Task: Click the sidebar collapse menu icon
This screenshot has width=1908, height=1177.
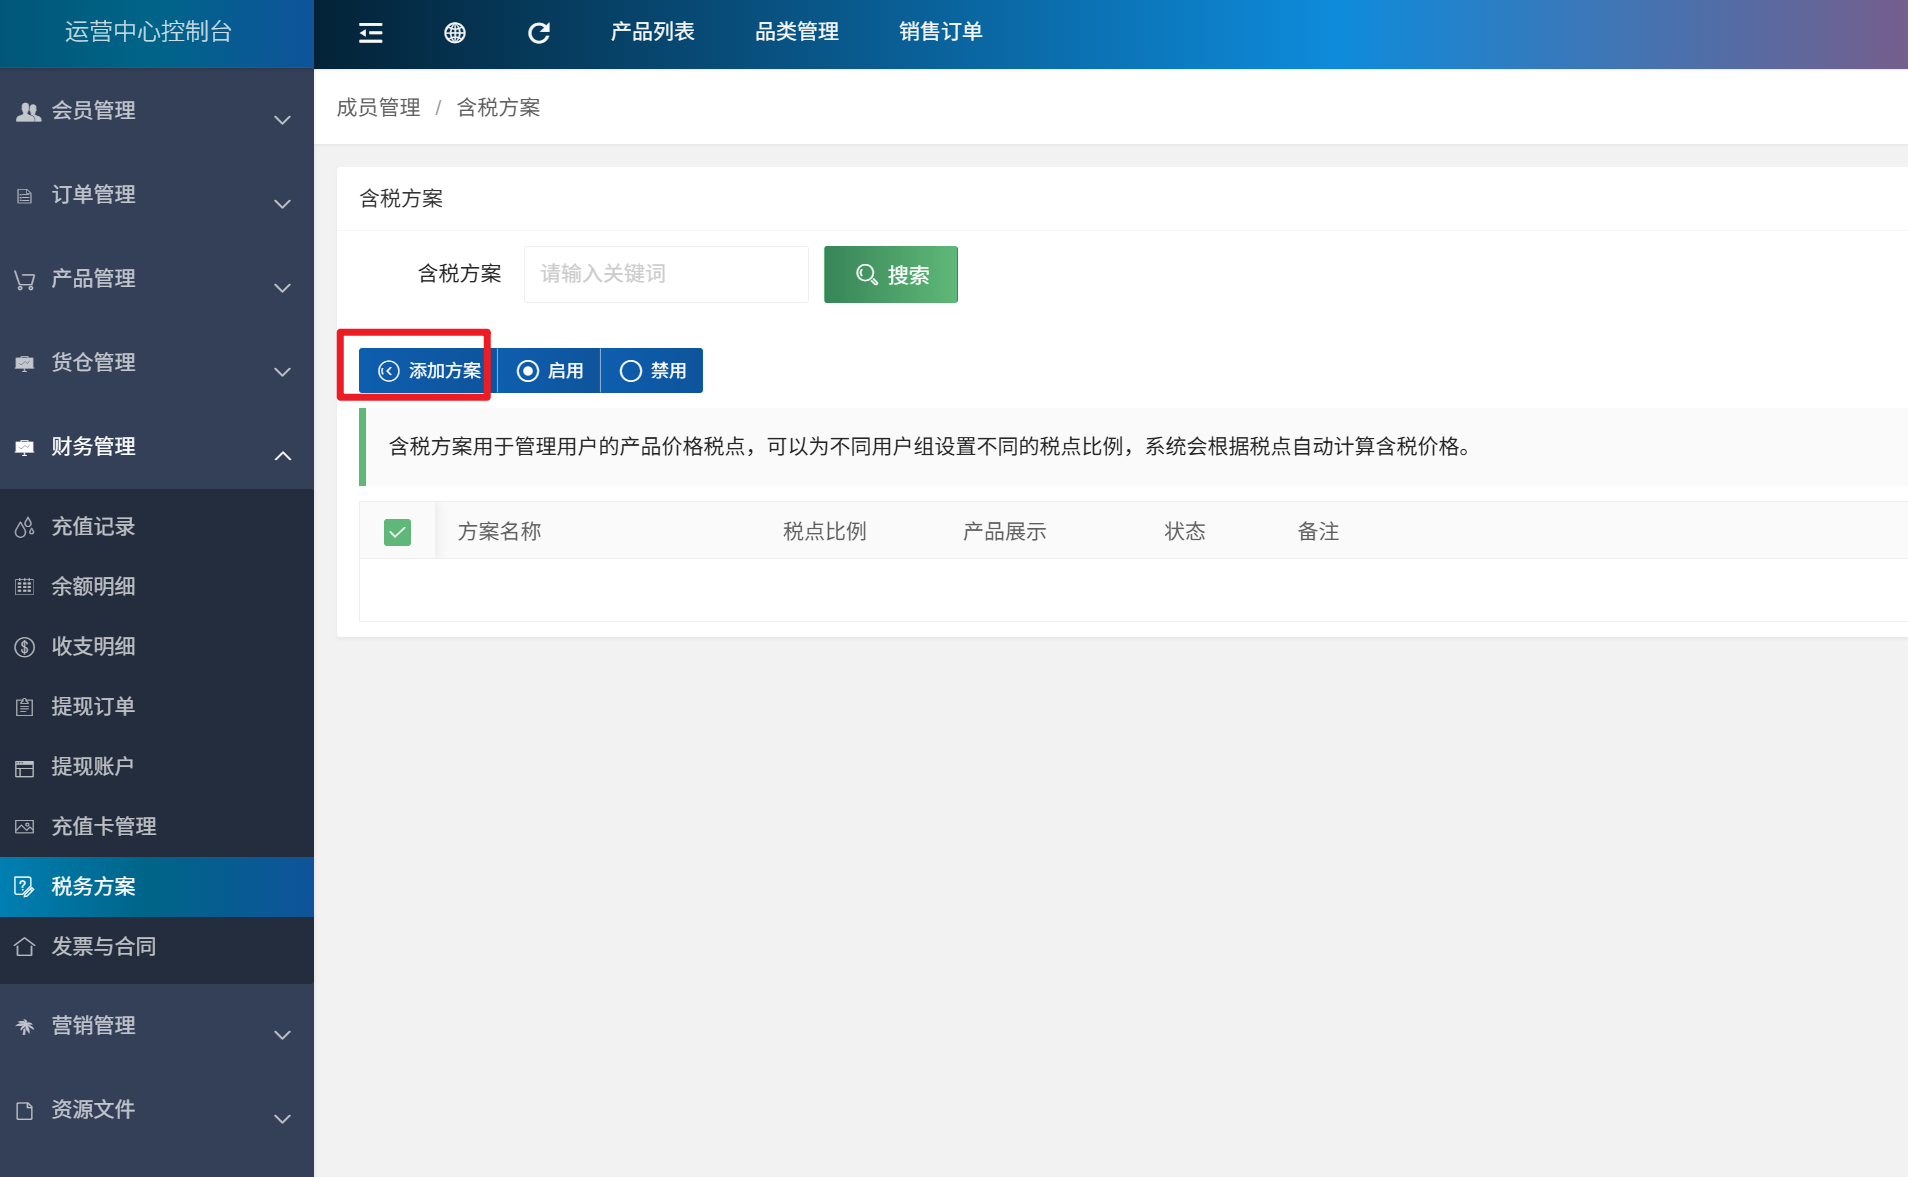Action: (371, 33)
